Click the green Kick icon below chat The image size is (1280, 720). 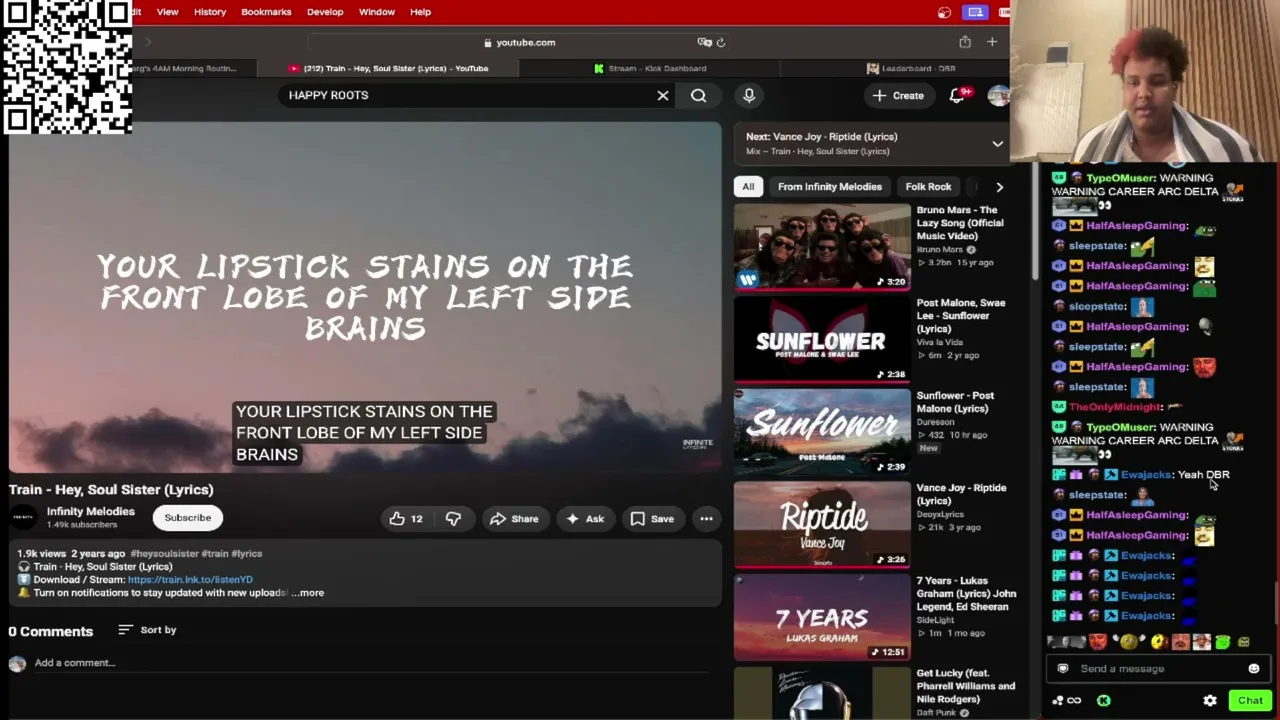click(1103, 700)
